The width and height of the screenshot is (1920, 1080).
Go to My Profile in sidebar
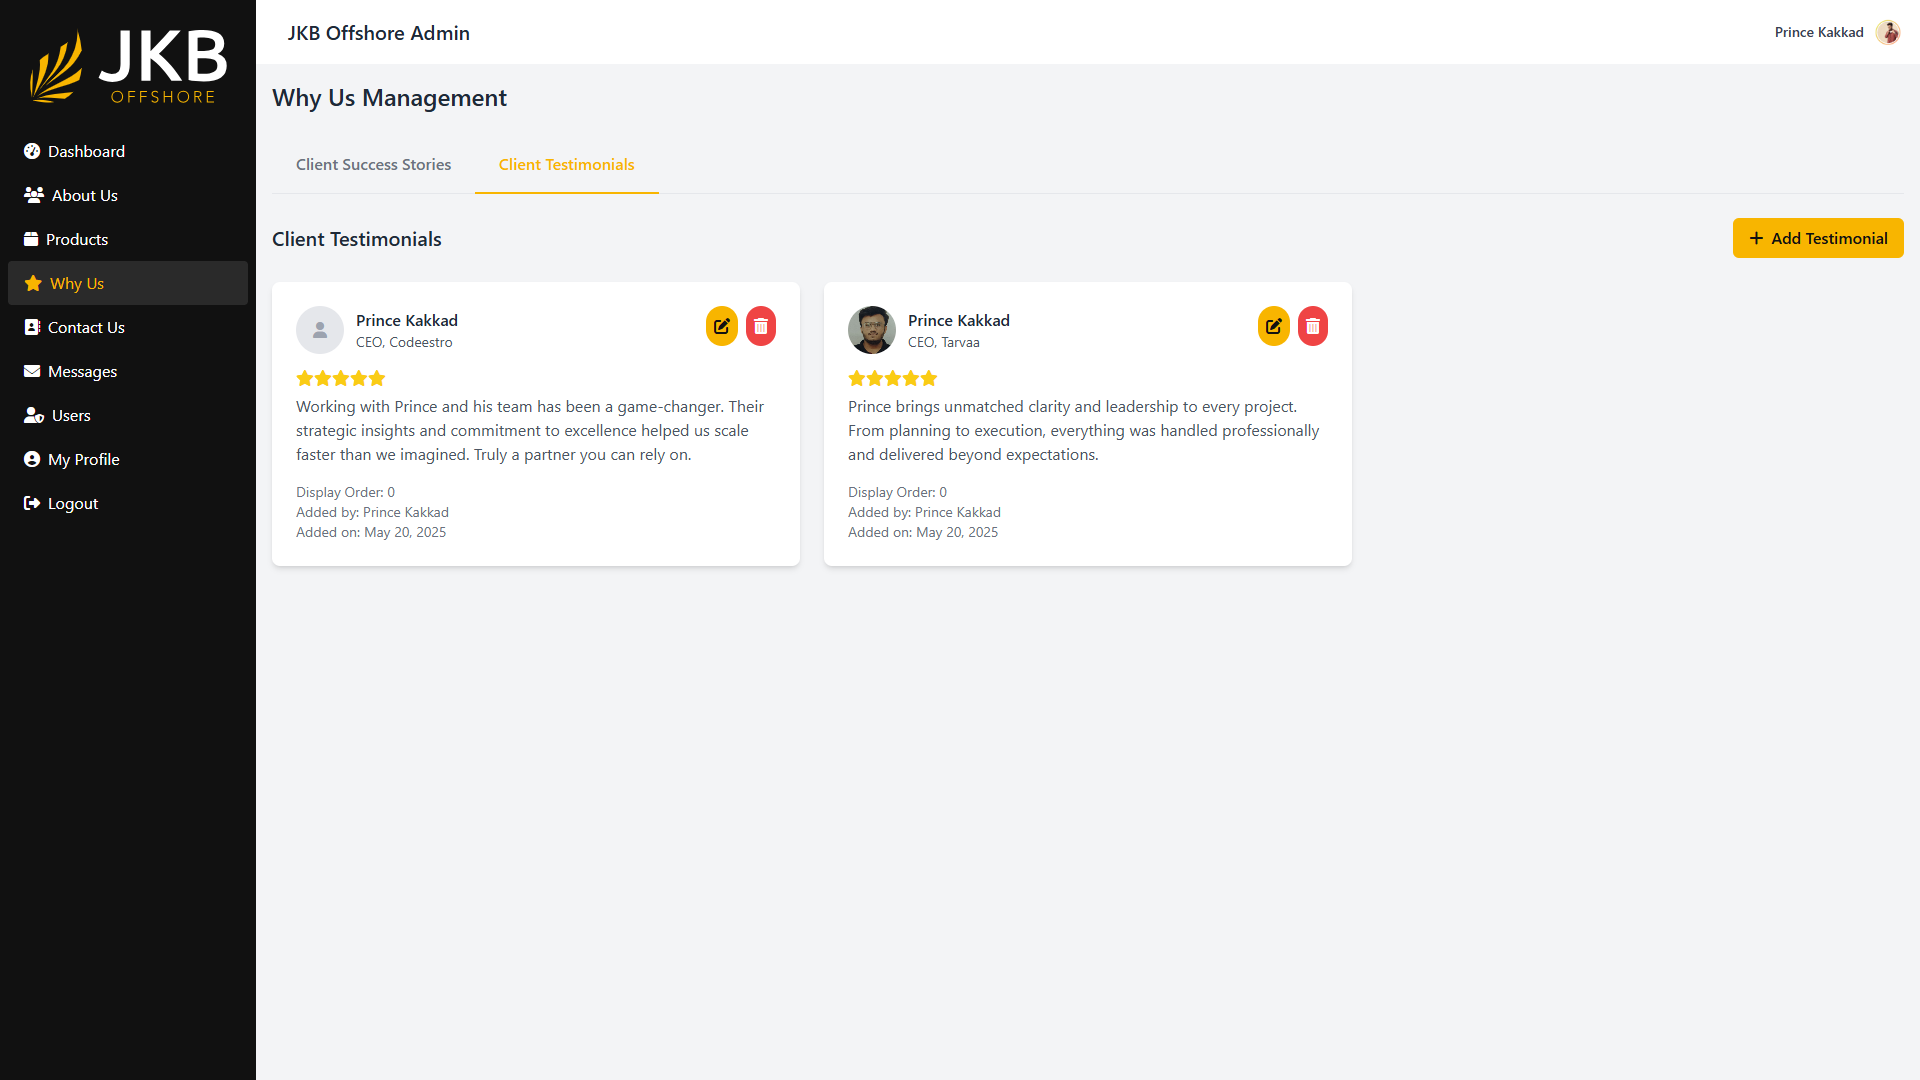[x=84, y=459]
